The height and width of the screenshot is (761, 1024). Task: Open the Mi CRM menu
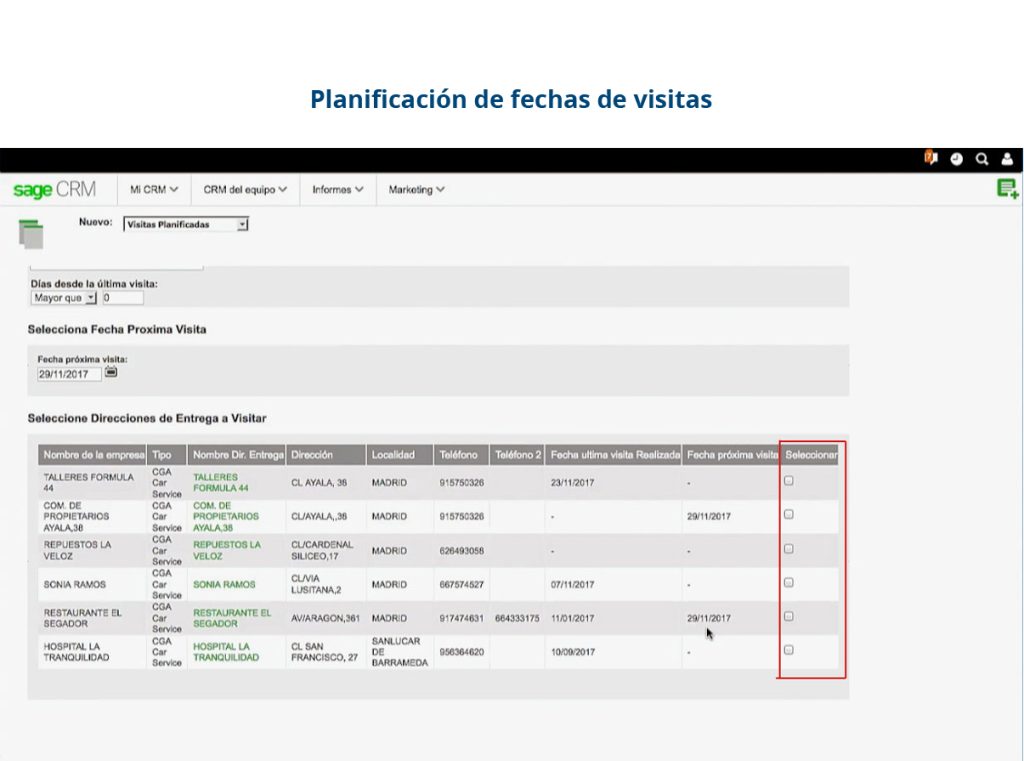pyautogui.click(x=152, y=190)
